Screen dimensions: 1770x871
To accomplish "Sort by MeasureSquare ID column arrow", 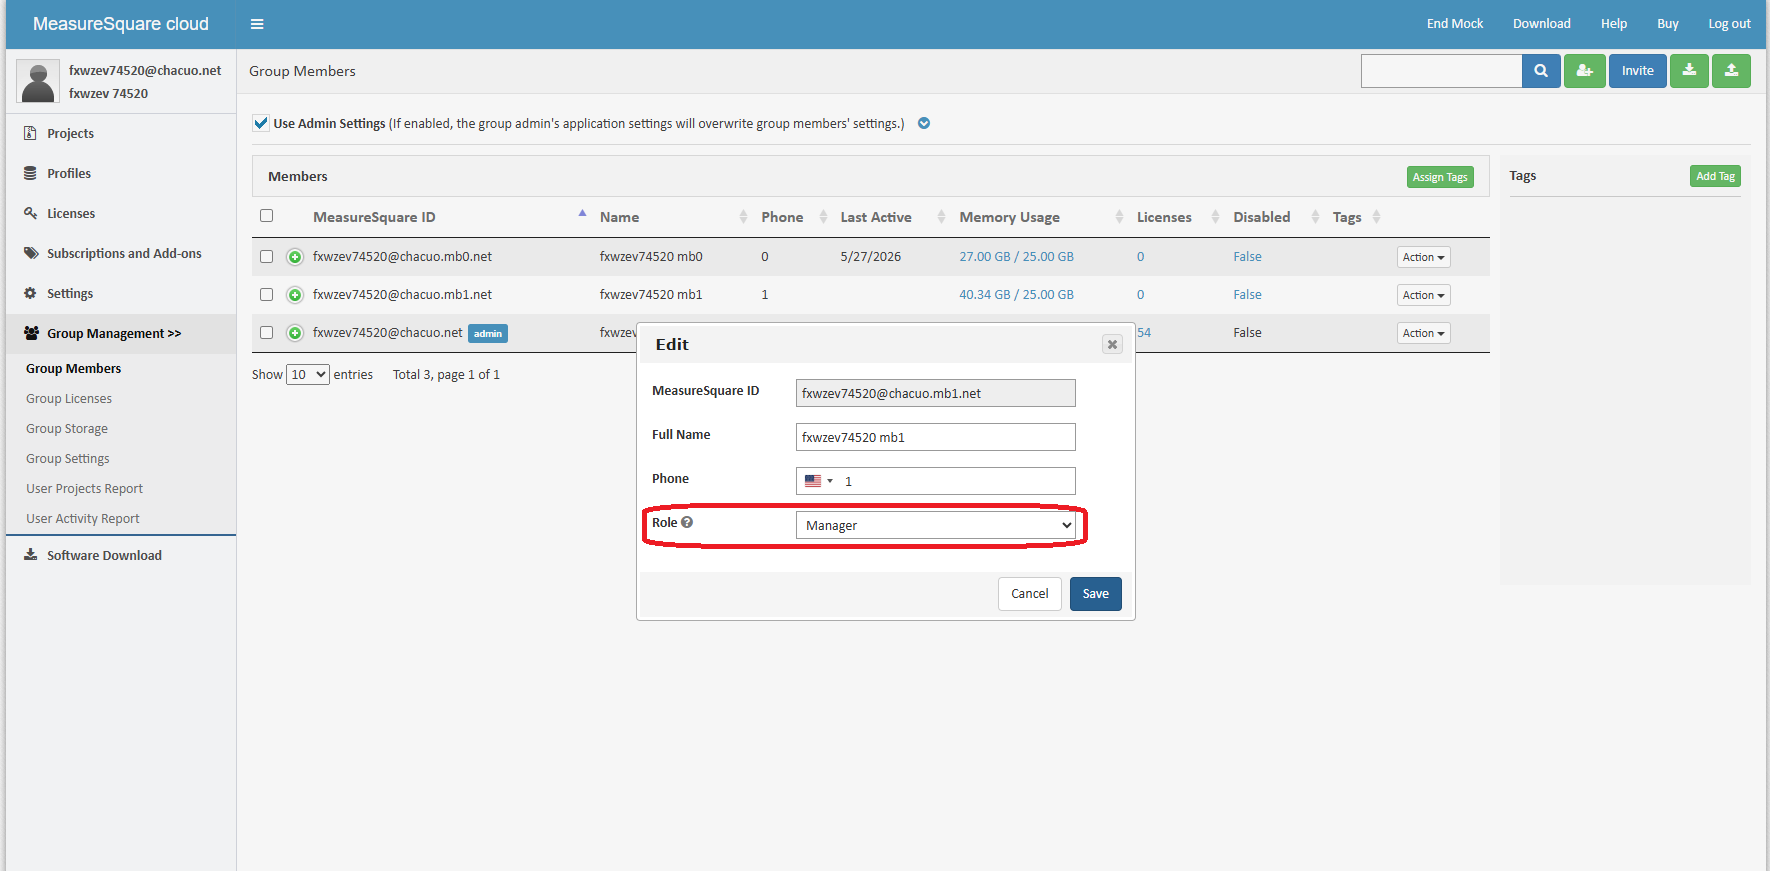I will tap(582, 214).
